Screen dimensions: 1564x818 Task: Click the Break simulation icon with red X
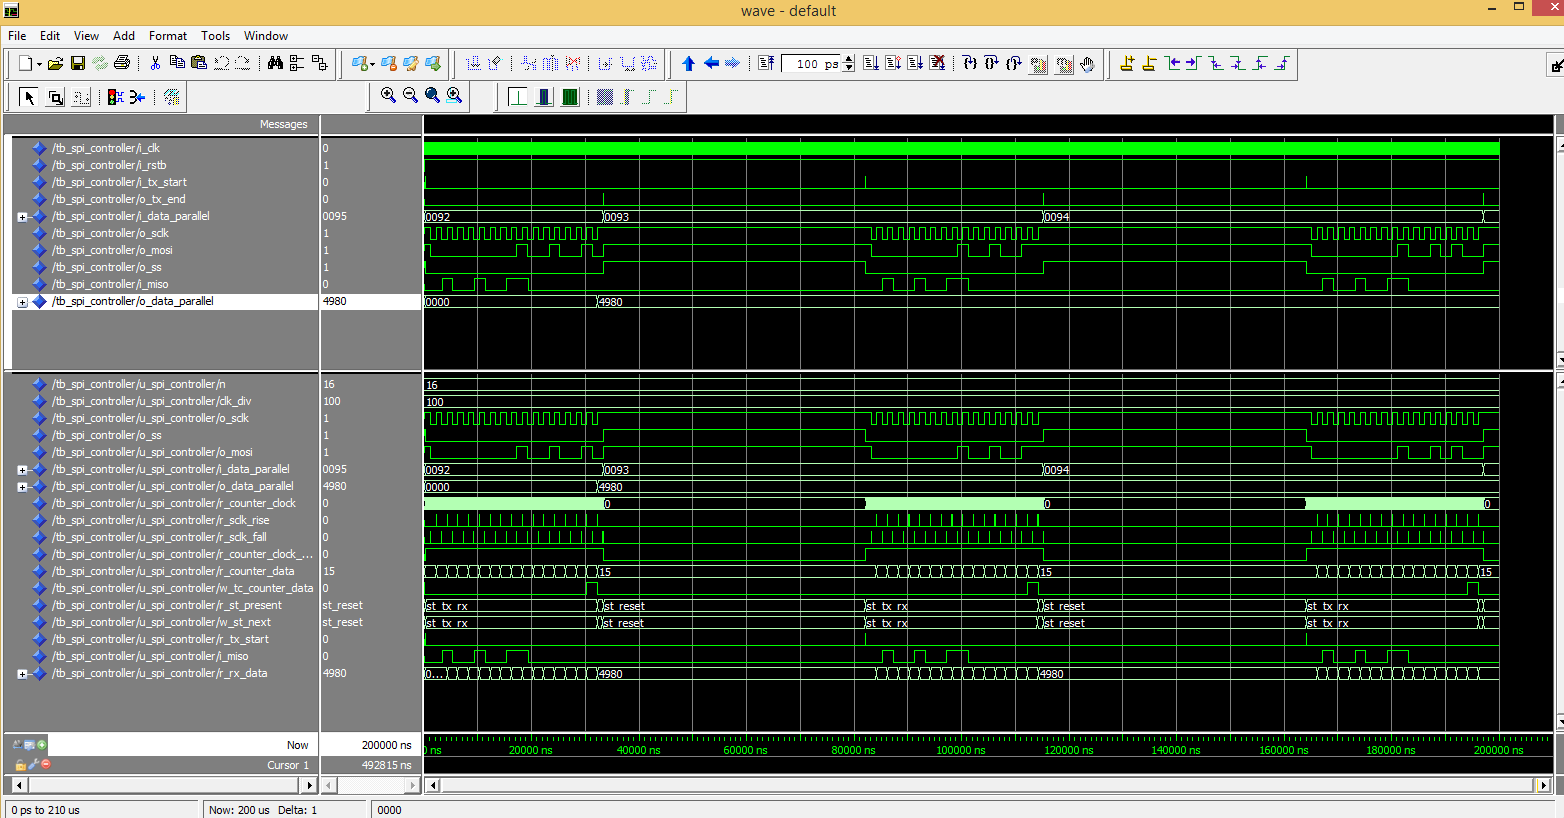pos(937,63)
